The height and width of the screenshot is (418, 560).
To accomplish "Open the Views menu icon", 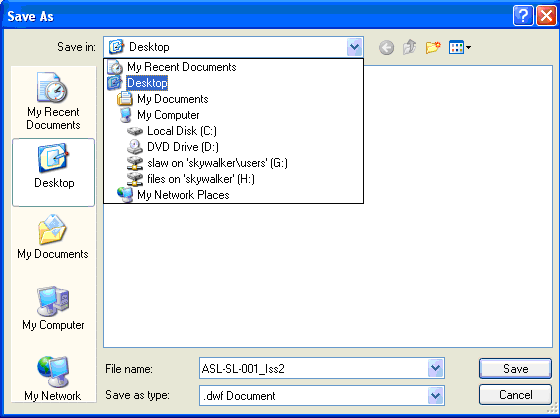I will 460,47.
